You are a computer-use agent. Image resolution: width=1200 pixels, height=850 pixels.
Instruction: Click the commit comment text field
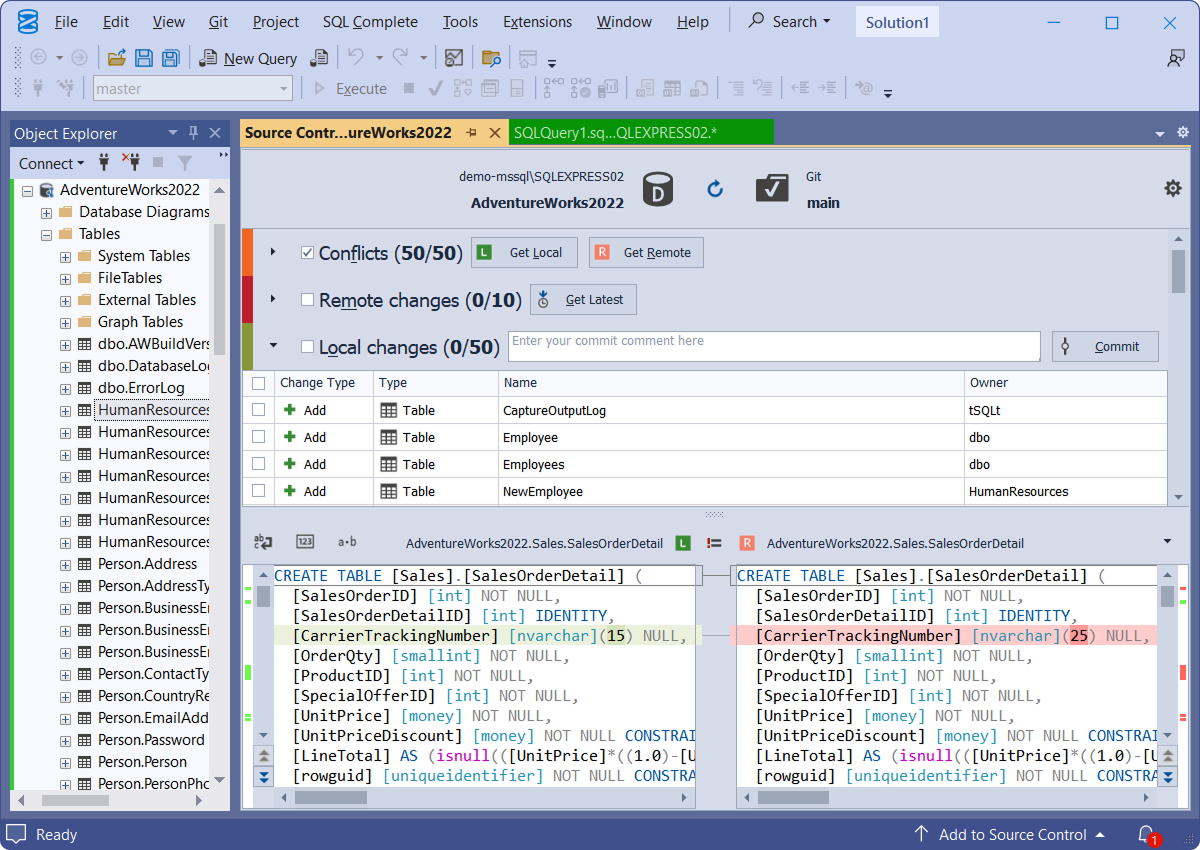[774, 346]
